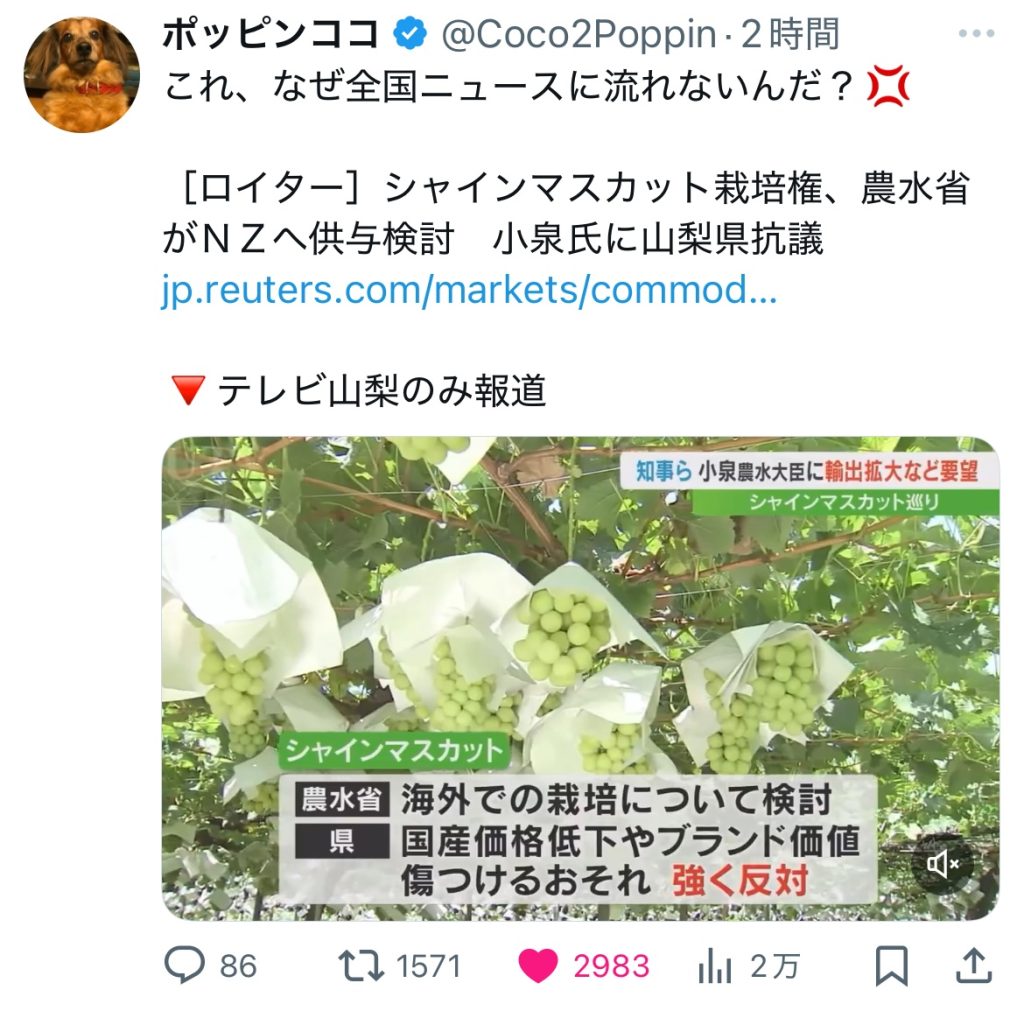Tap the share upload icon
1024x1011 pixels.
974,966
